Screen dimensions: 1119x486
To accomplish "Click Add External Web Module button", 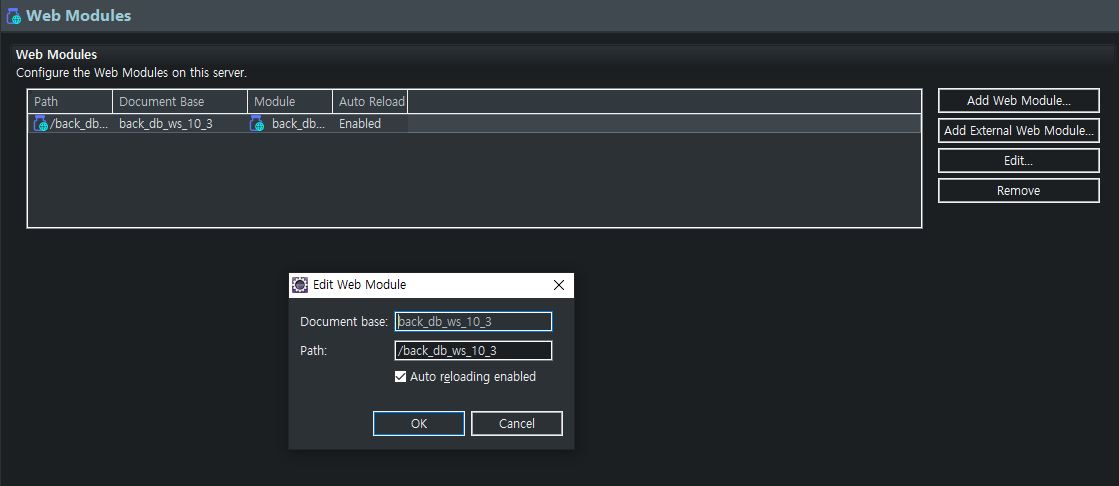I will click(x=1018, y=131).
